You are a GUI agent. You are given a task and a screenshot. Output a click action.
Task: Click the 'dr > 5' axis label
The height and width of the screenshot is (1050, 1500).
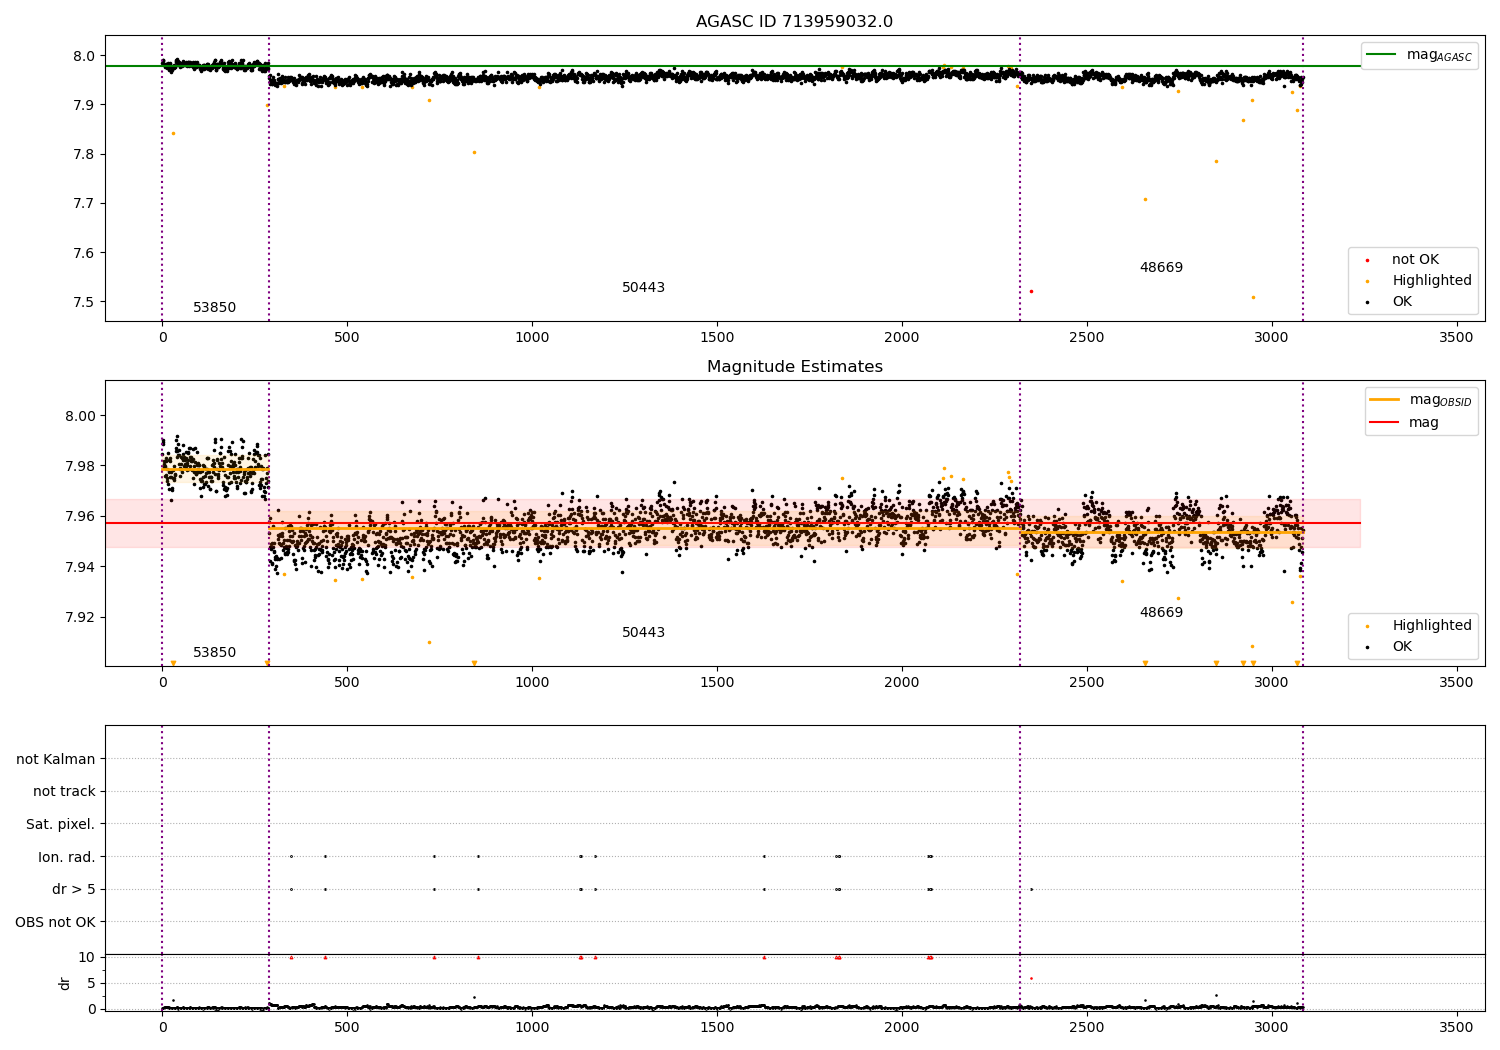tap(74, 890)
